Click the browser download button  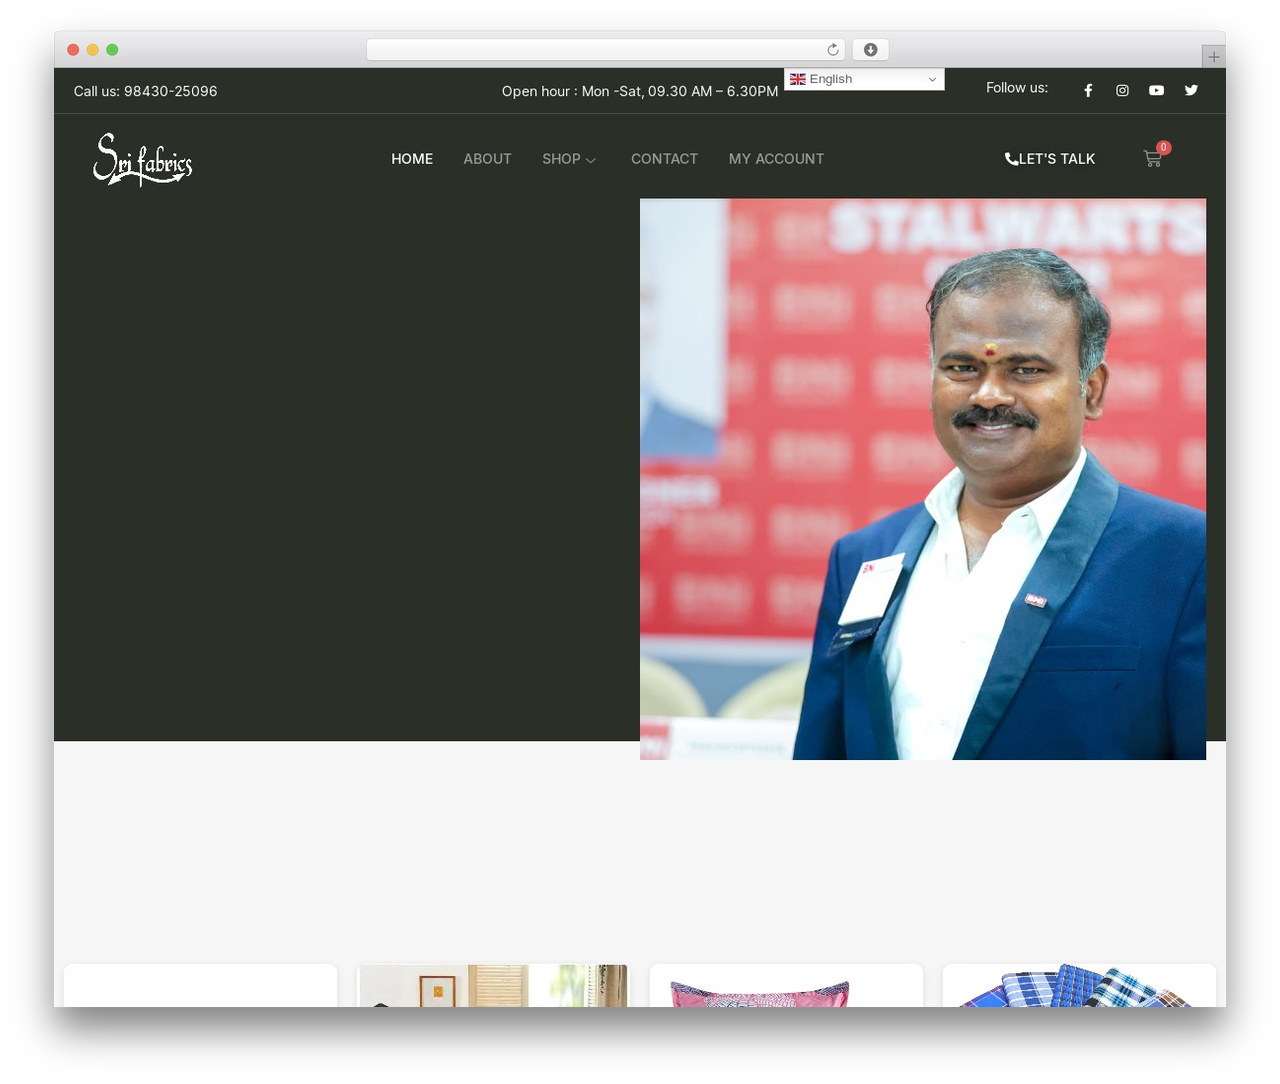pos(870,50)
